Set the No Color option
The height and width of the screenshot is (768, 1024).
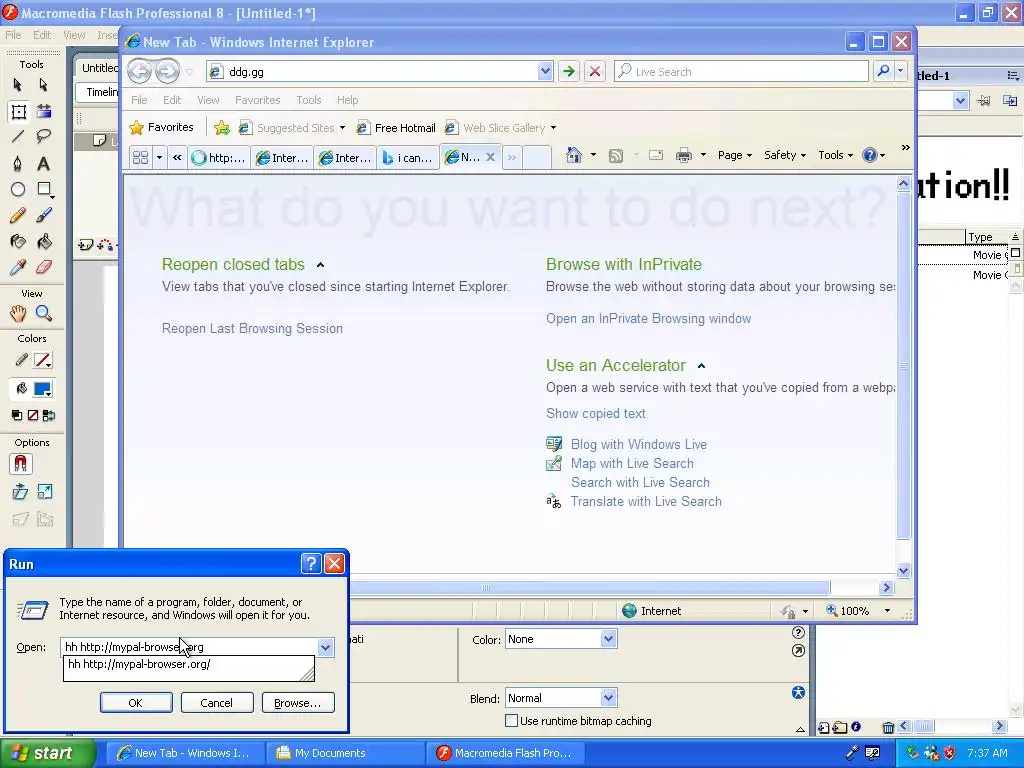tap(33, 415)
